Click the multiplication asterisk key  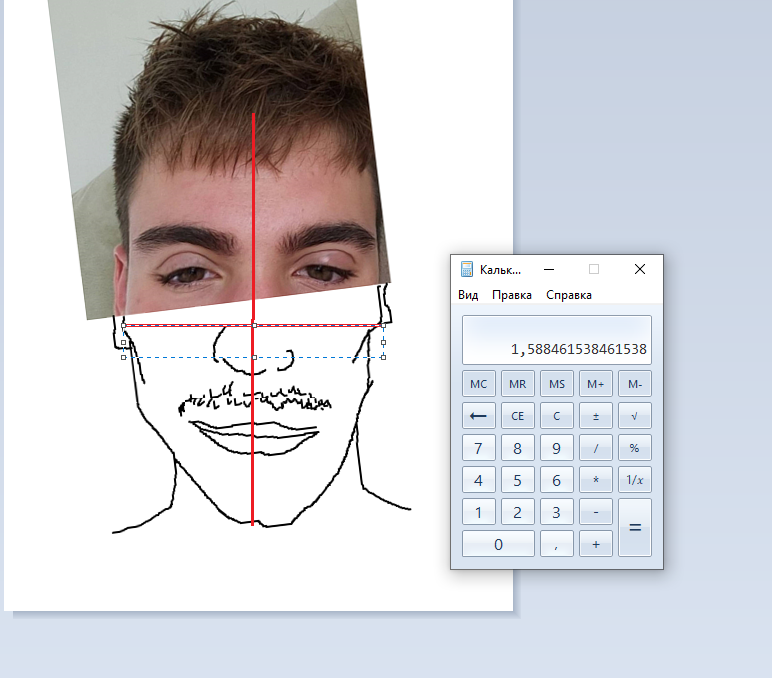coord(596,480)
